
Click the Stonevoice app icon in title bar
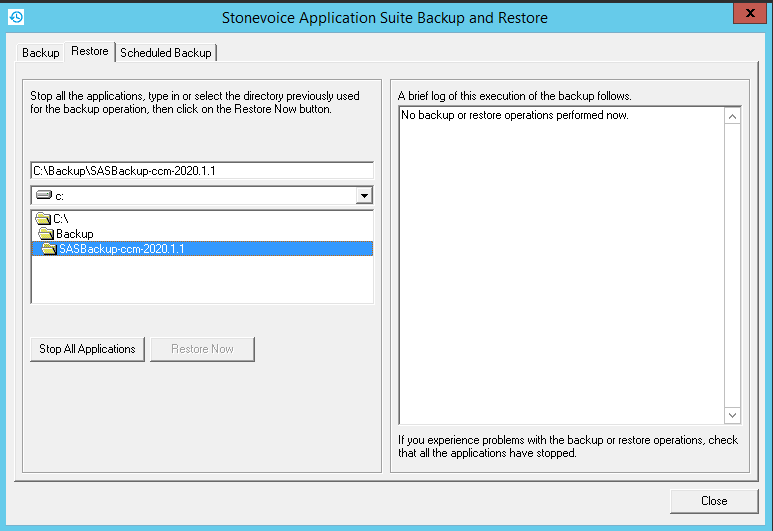pyautogui.click(x=15, y=17)
